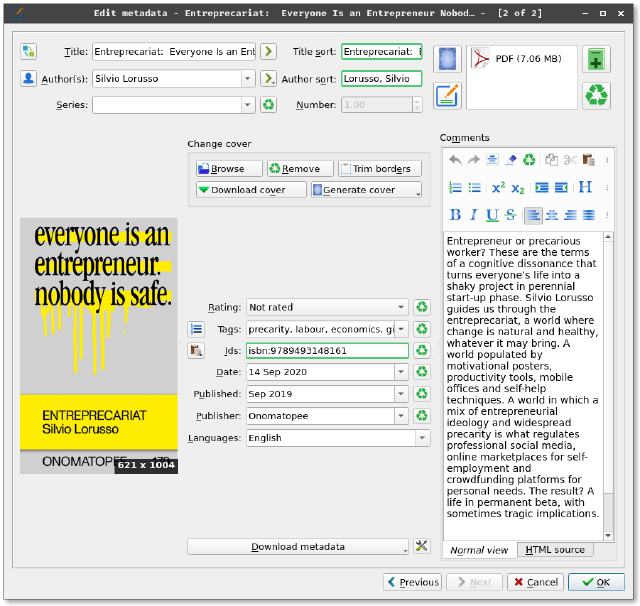Viewport: 640px width, 606px height.
Task: Click Download cover button
Action: coord(251,190)
